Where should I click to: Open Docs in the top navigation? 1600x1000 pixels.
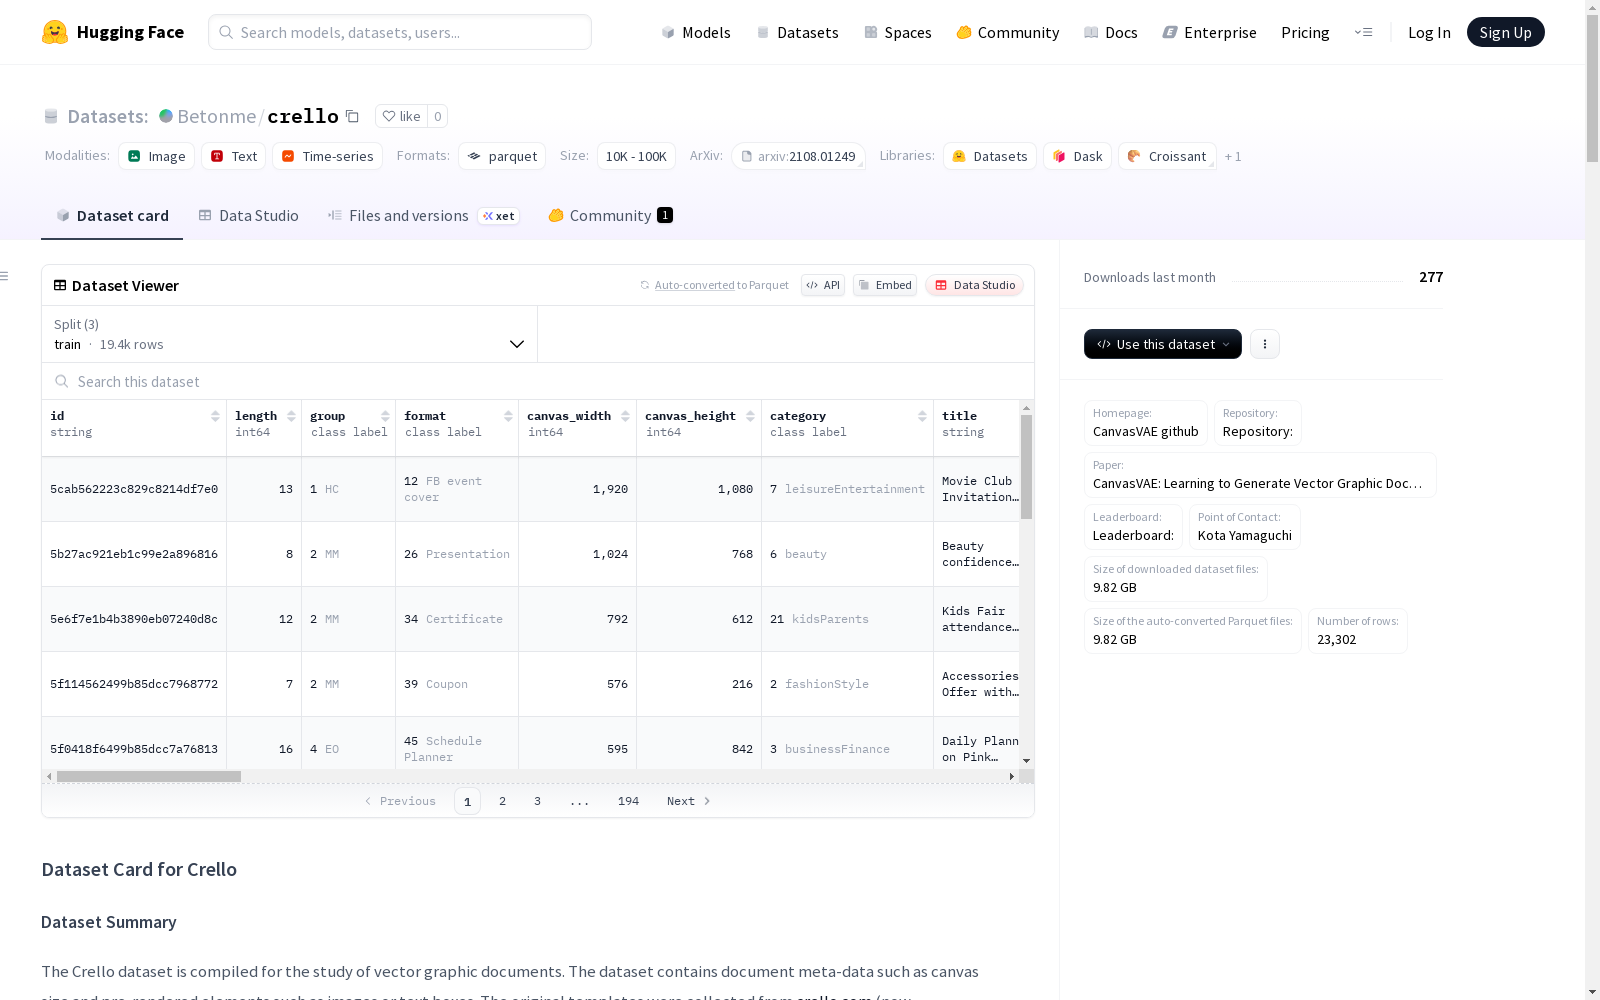[1110, 32]
